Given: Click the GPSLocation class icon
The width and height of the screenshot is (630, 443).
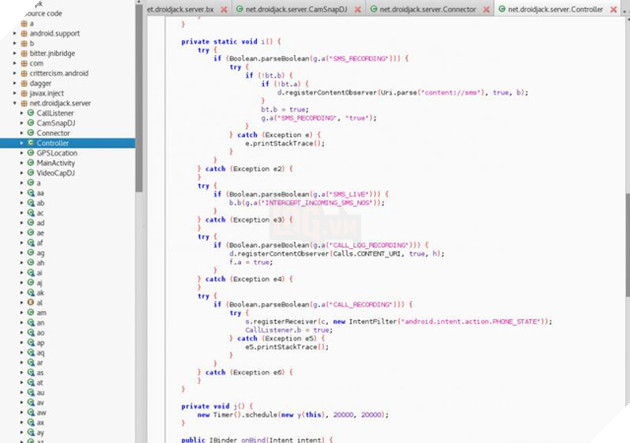Looking at the screenshot, I should click(30, 153).
